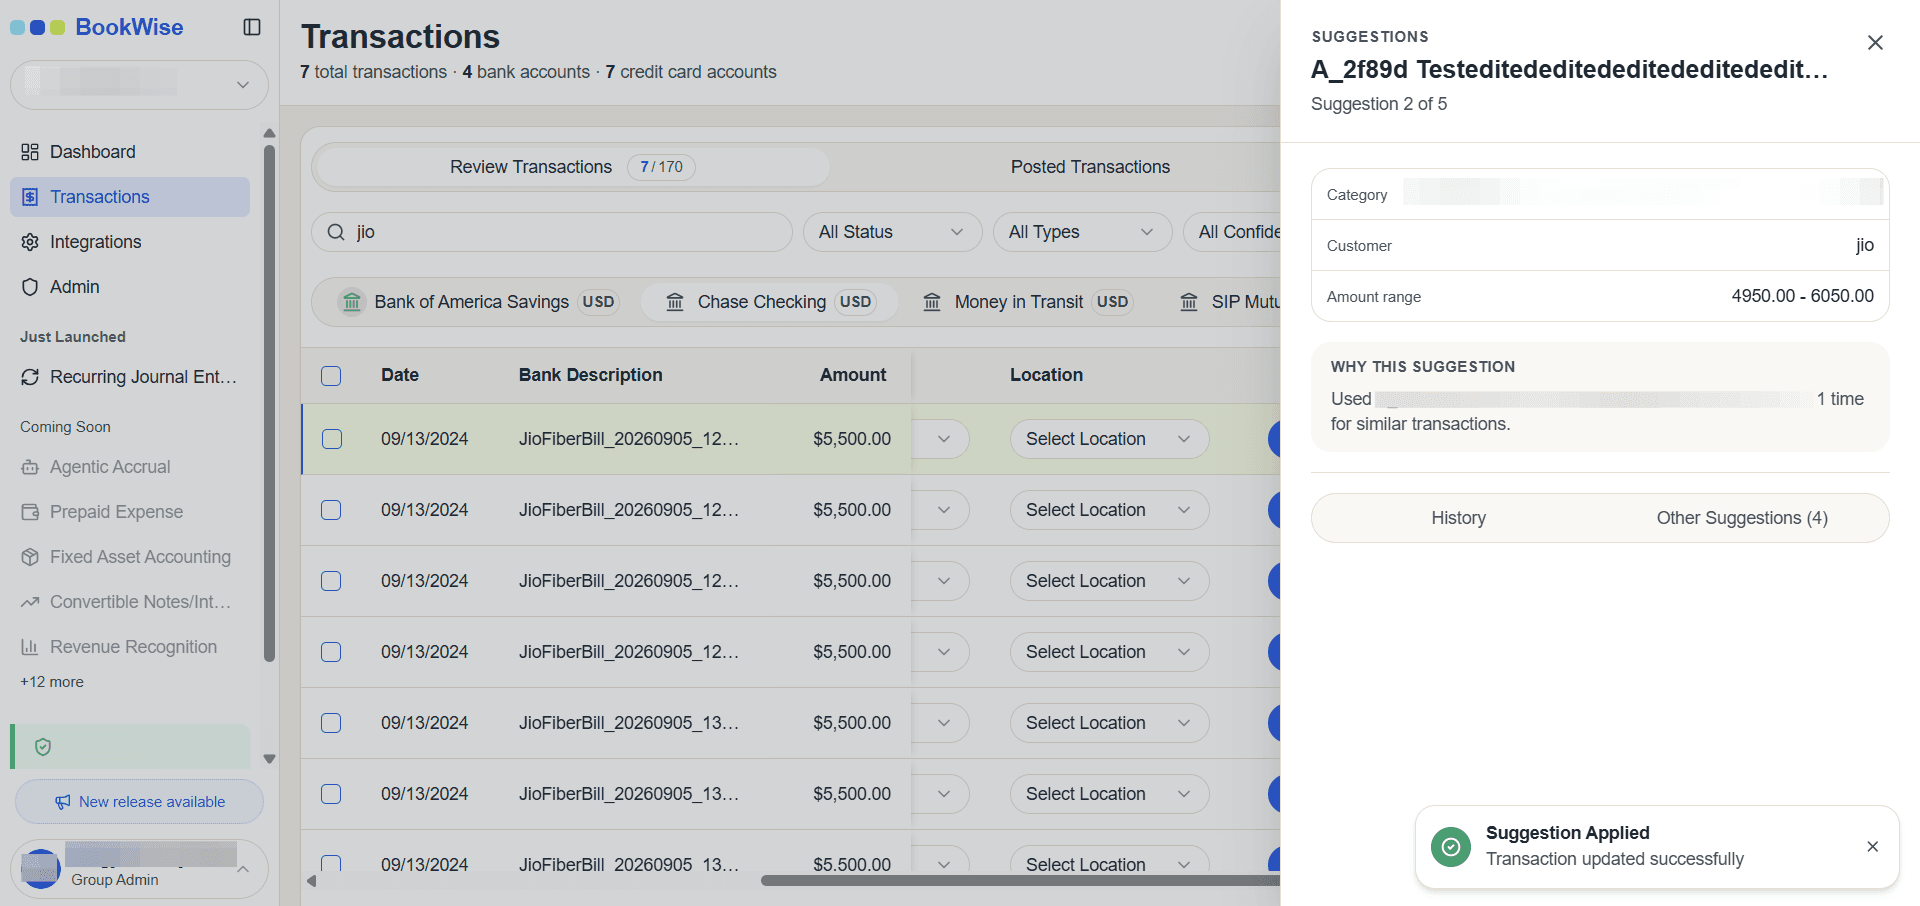The height and width of the screenshot is (906, 1920).
Task: Click New release available button
Action: [x=139, y=802]
